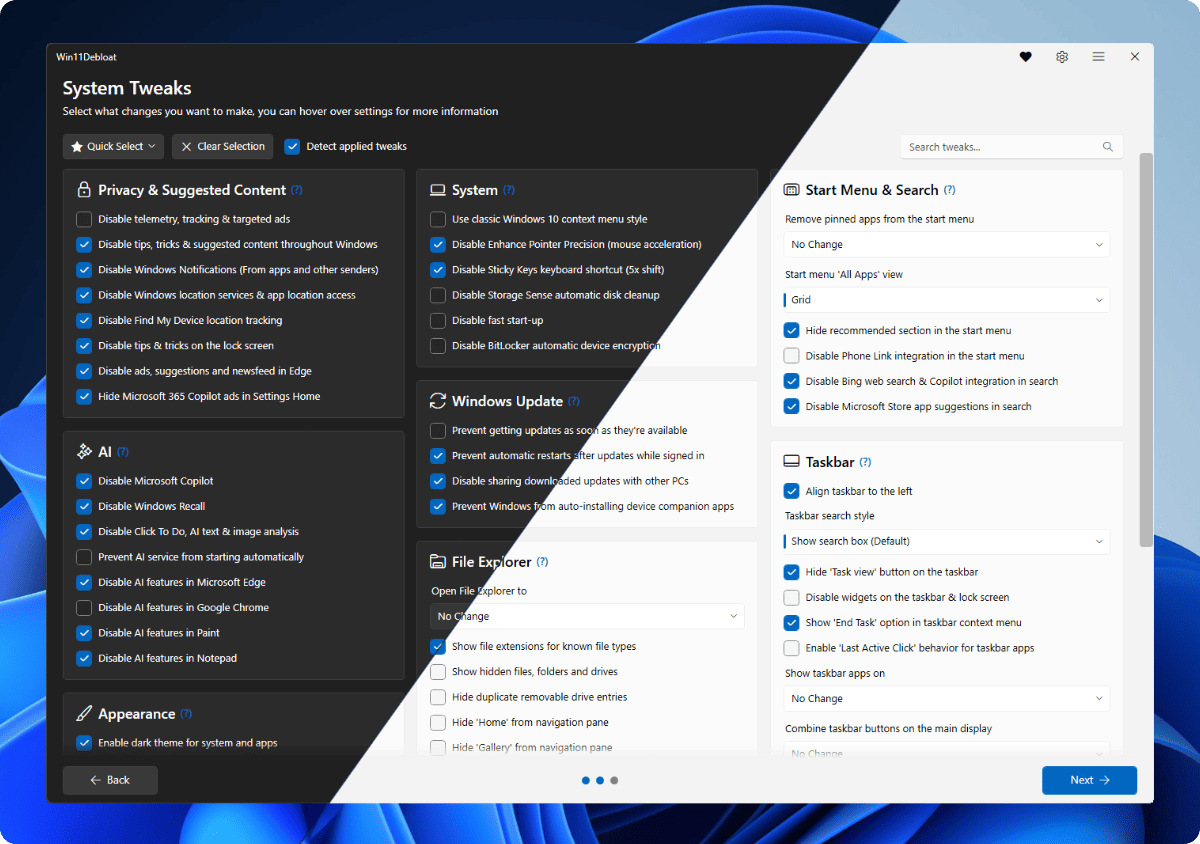The height and width of the screenshot is (844, 1200).
Task: Check Disable AI features in Google Chrome
Action: click(x=84, y=607)
